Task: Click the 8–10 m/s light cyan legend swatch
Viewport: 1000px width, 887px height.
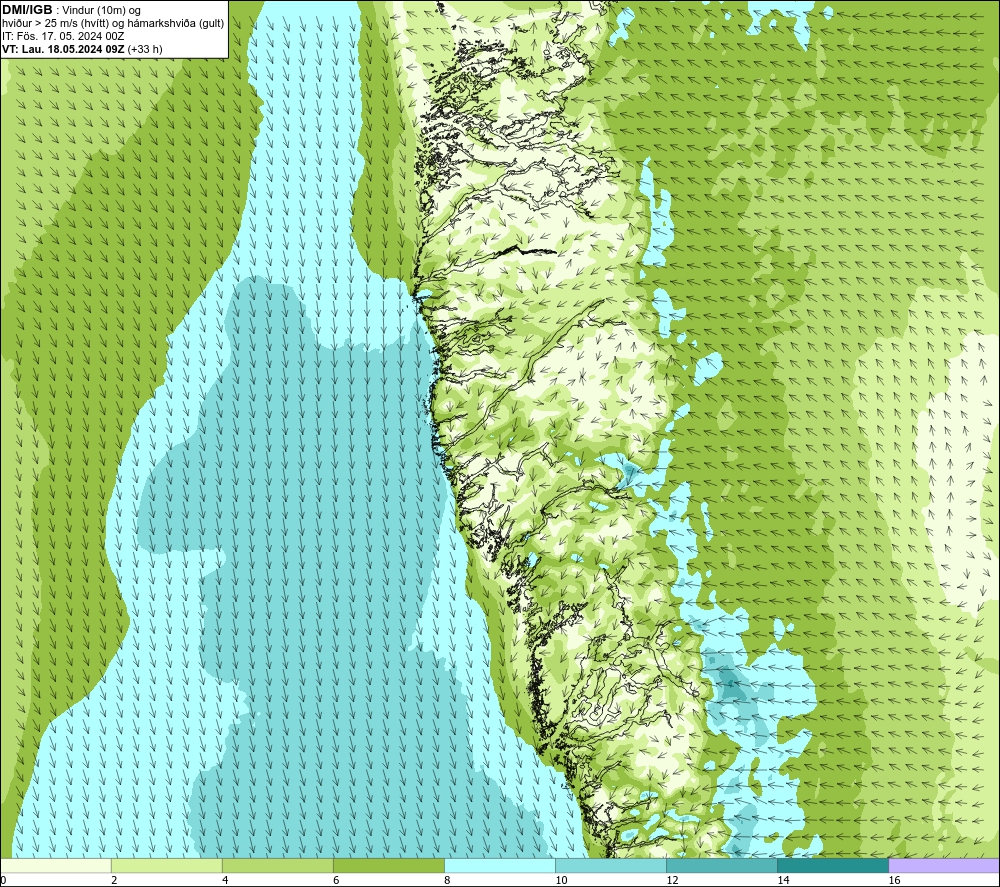Action: pos(499,865)
